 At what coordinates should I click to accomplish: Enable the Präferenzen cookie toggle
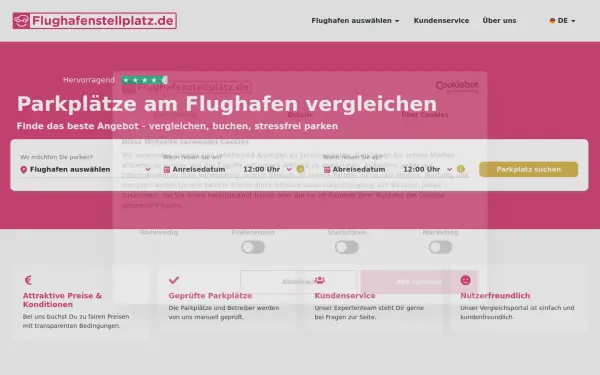253,247
